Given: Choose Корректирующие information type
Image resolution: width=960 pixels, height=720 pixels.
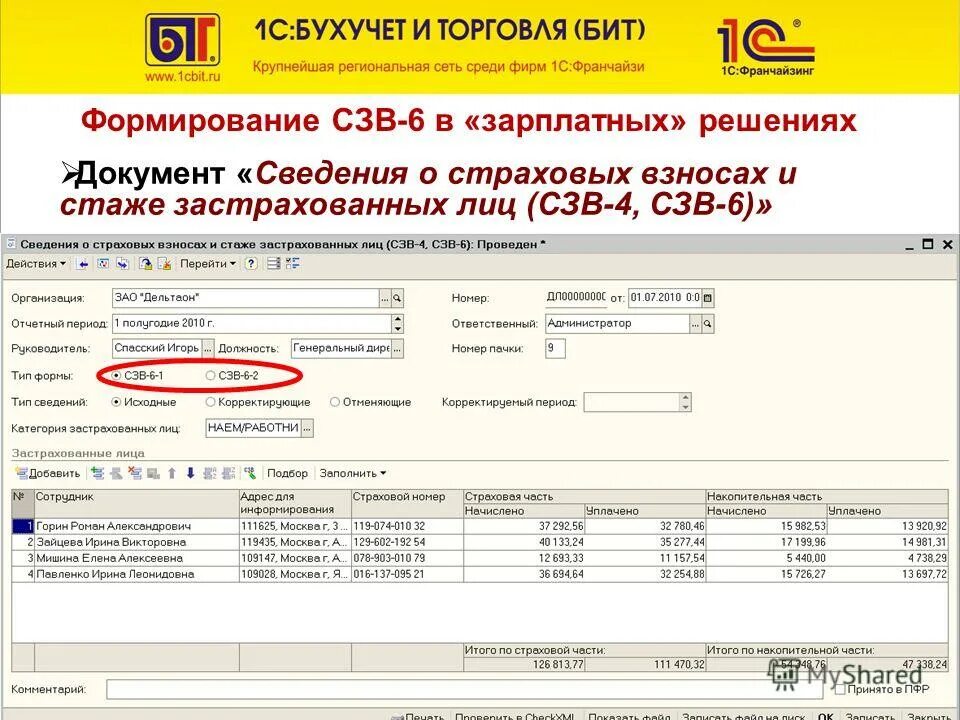Looking at the screenshot, I should click(x=209, y=401).
